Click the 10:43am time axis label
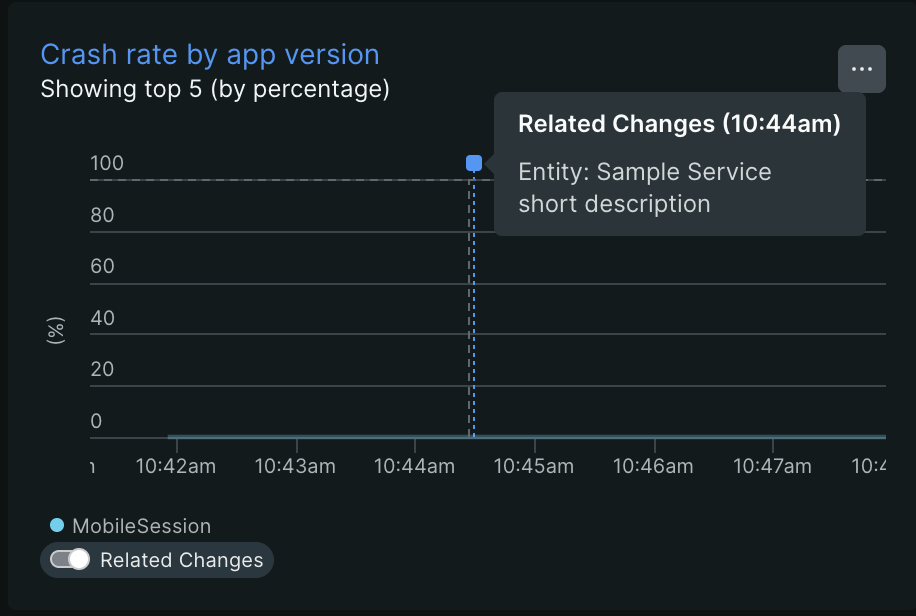Viewport: 916px width, 616px height. click(x=295, y=466)
